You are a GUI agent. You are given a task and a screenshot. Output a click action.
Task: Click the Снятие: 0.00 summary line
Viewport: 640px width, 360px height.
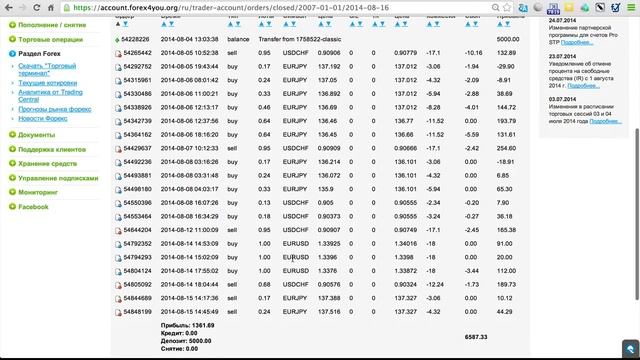[x=179, y=349]
